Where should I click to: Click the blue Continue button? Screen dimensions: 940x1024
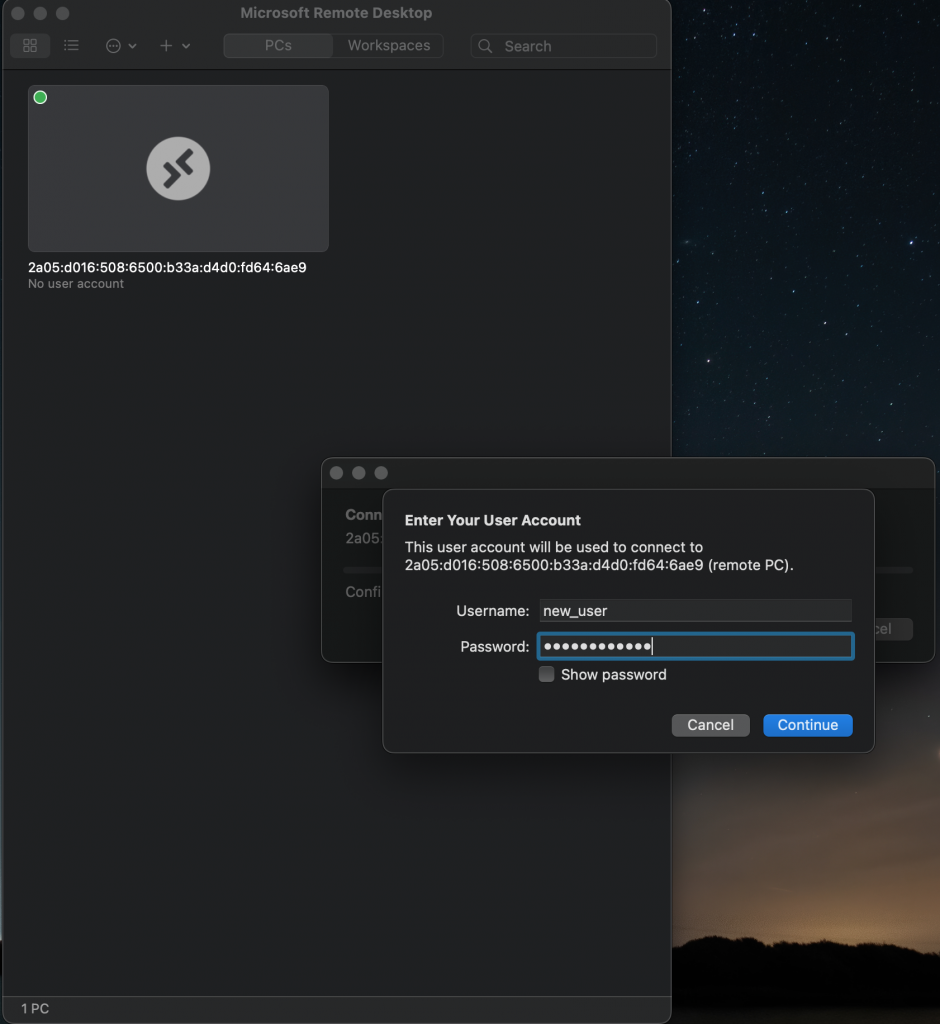pyautogui.click(x=807, y=725)
